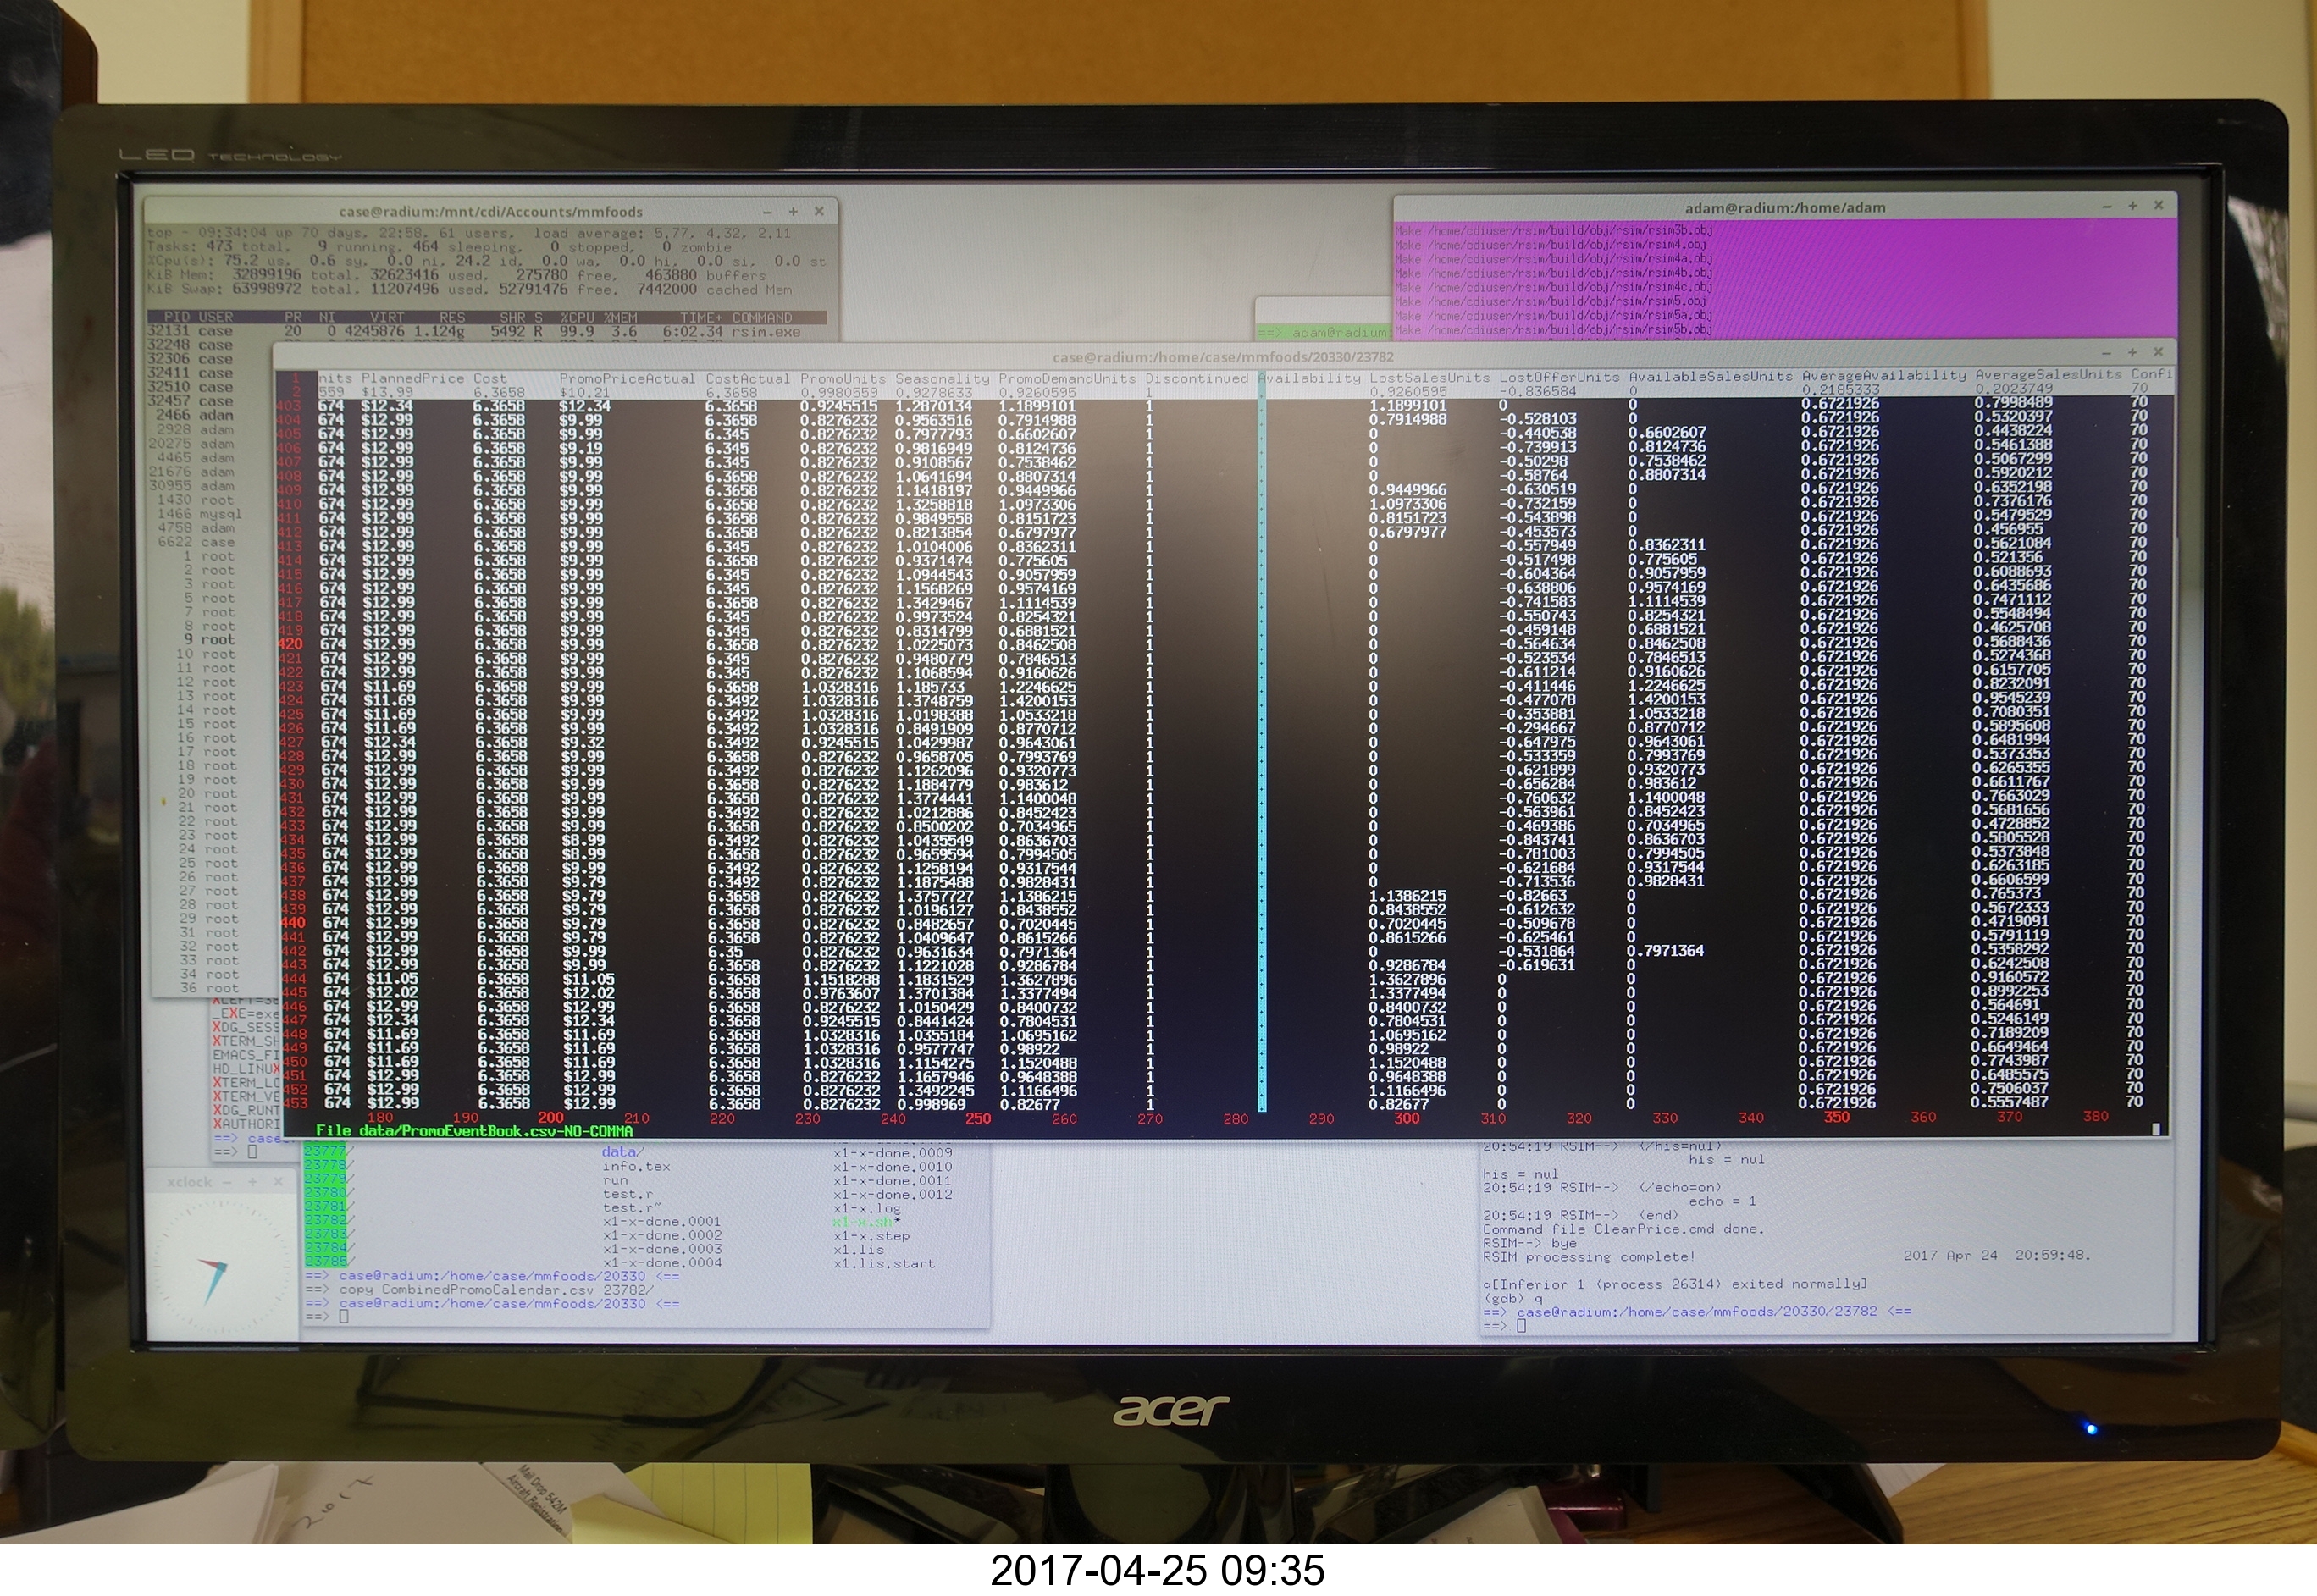Image resolution: width=2317 pixels, height=1596 pixels.
Task: Click the AverageSalesUnits column header
Action: (2048, 374)
